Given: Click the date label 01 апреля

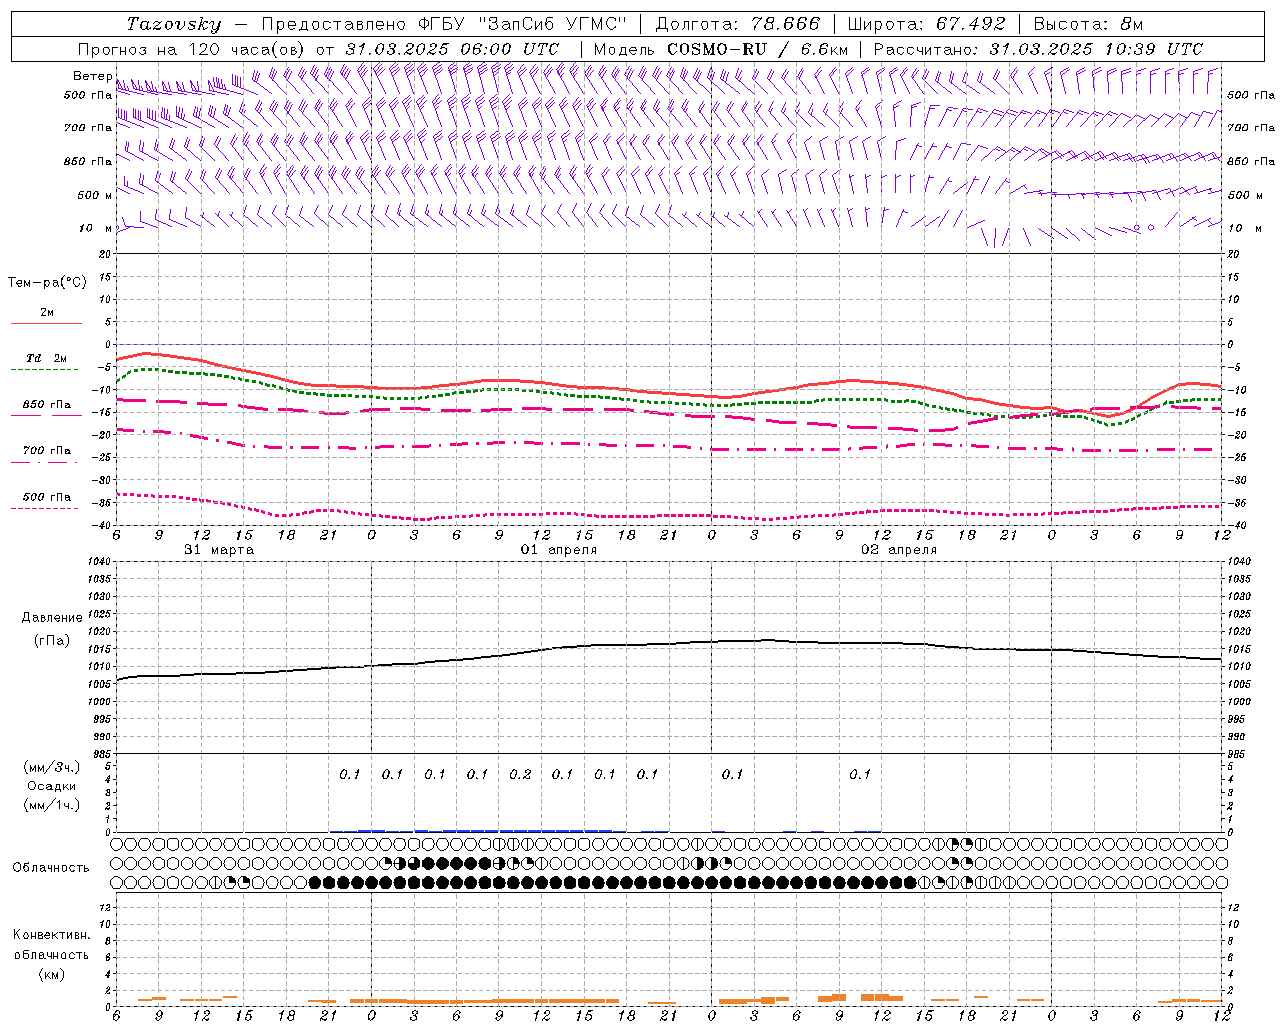Looking at the screenshot, I should 559,550.
